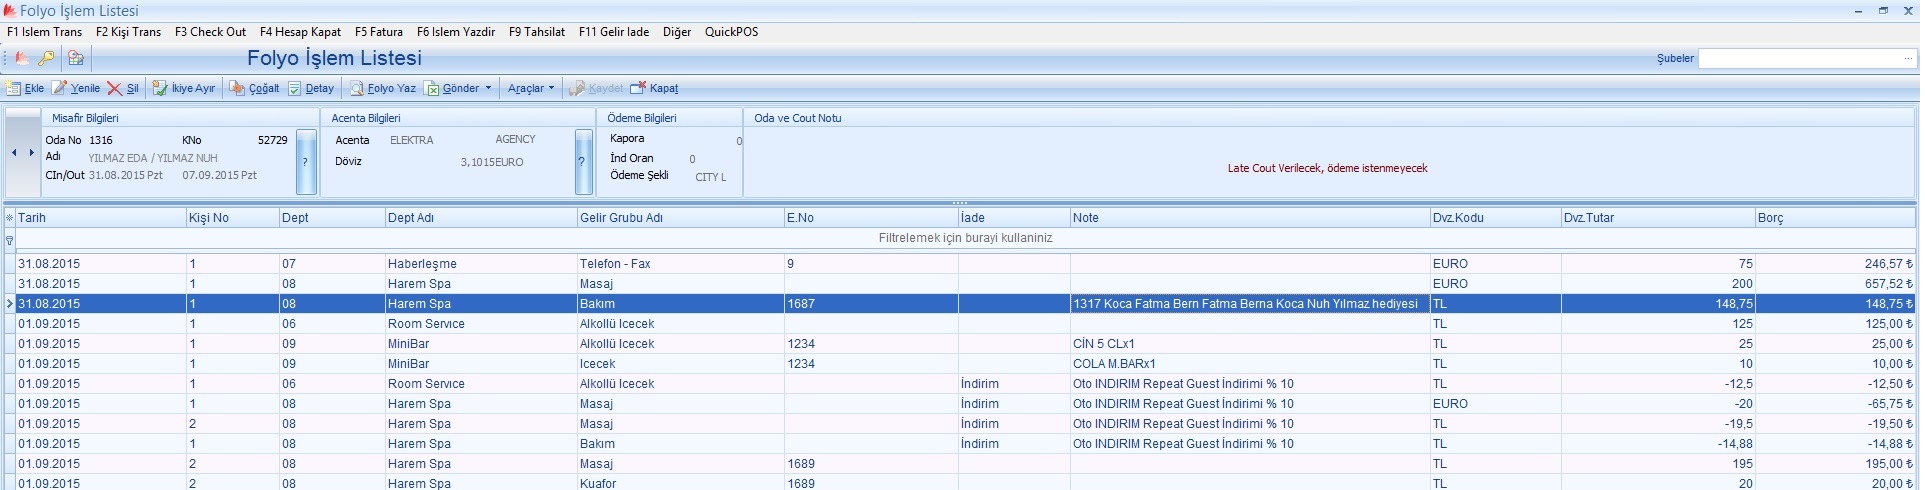Select the Kuafor row cell
Image resolution: width=1925 pixels, height=490 pixels.
[681, 483]
